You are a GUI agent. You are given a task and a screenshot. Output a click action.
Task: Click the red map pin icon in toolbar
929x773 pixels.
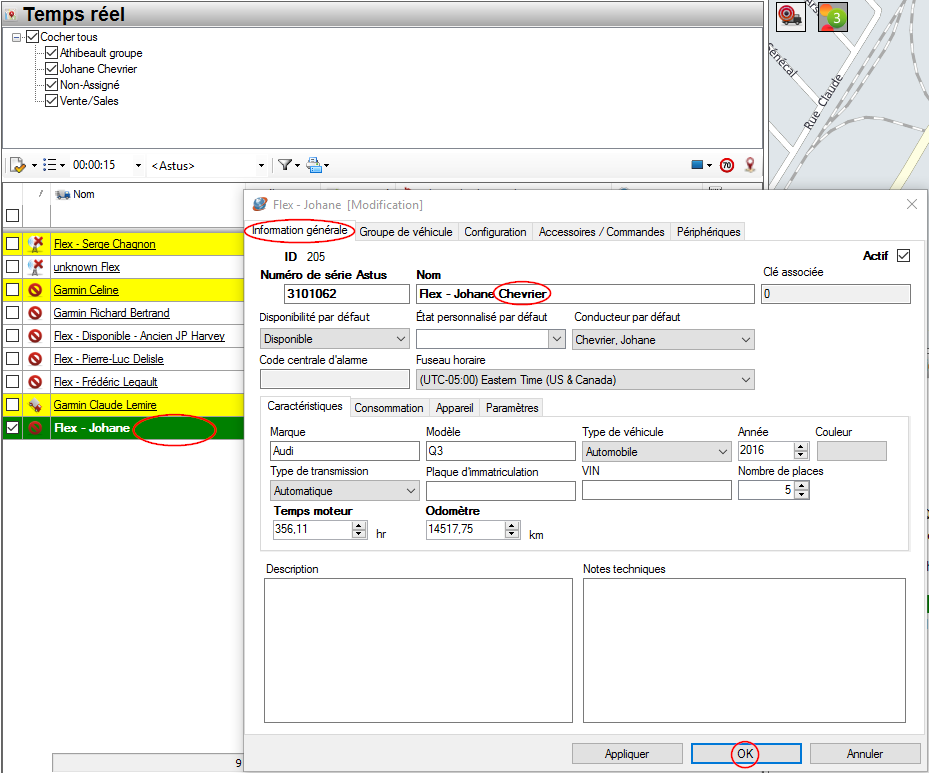coord(749,165)
